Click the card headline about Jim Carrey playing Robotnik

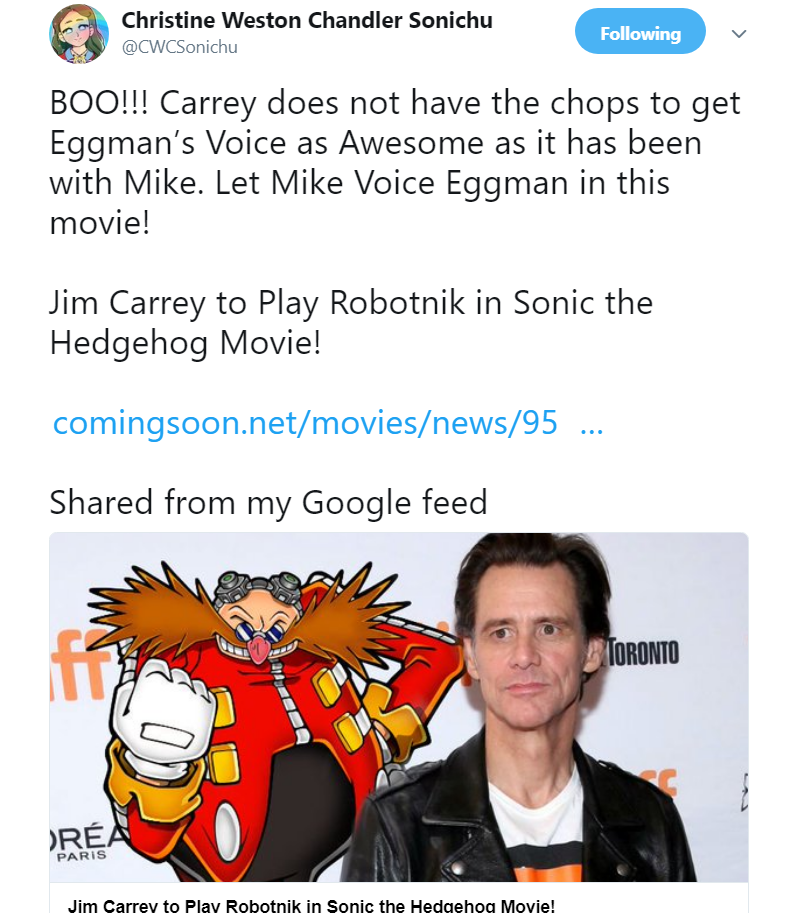click(312, 905)
